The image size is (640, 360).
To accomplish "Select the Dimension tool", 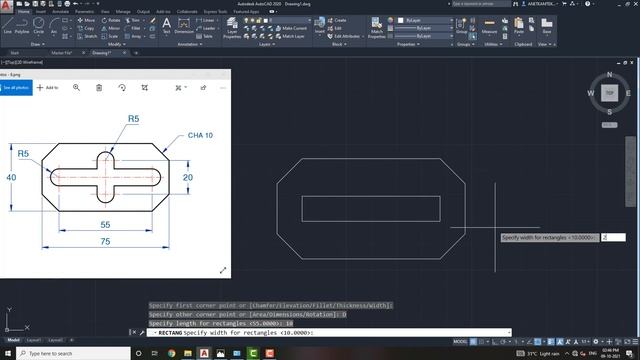I will (184, 25).
